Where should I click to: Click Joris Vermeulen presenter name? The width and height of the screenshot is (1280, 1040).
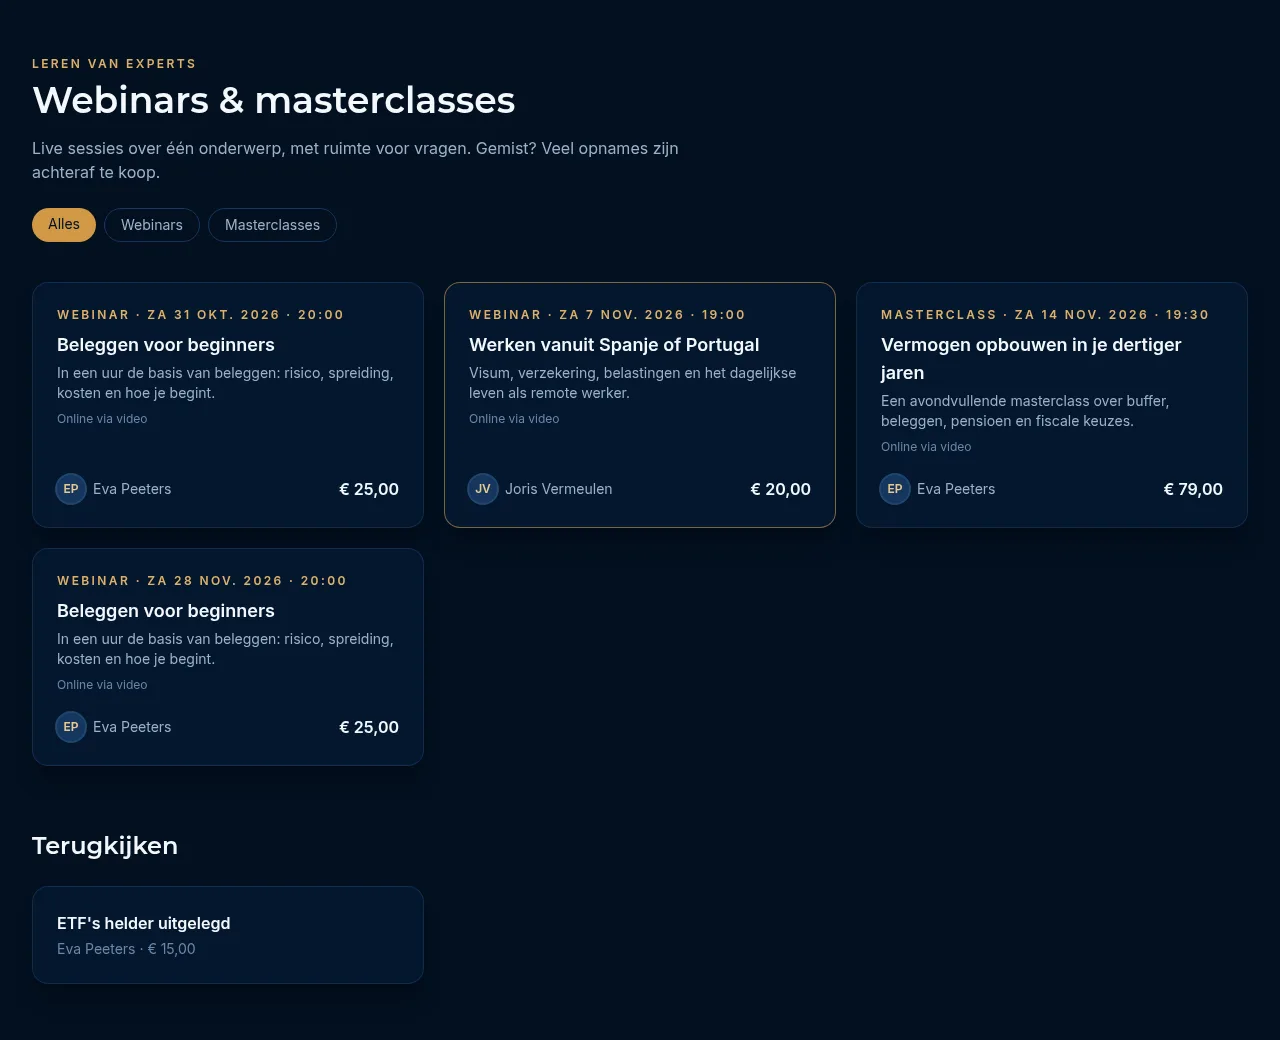point(558,489)
